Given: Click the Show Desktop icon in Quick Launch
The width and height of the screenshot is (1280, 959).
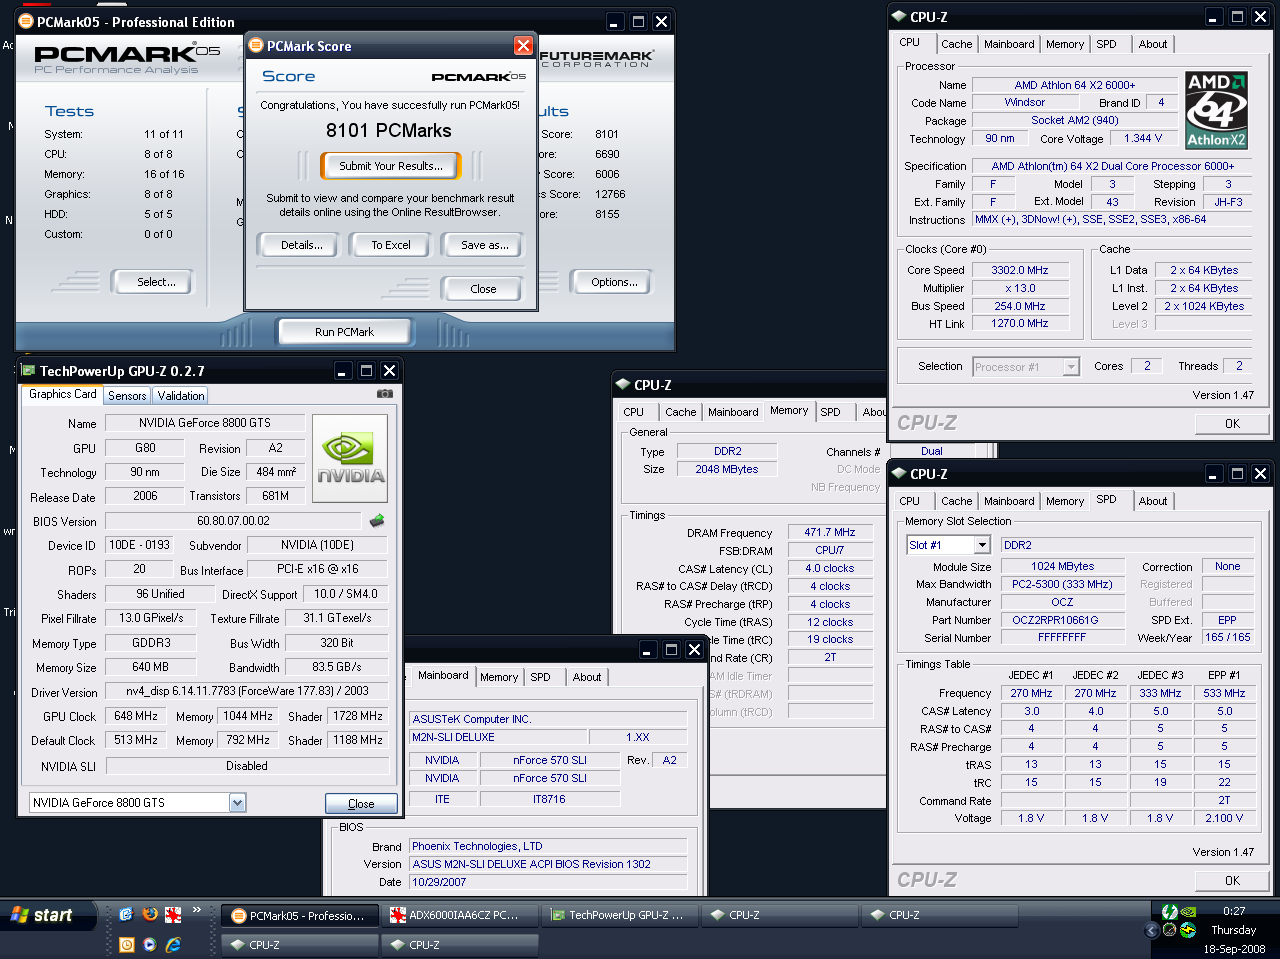Looking at the screenshot, I should tap(126, 914).
